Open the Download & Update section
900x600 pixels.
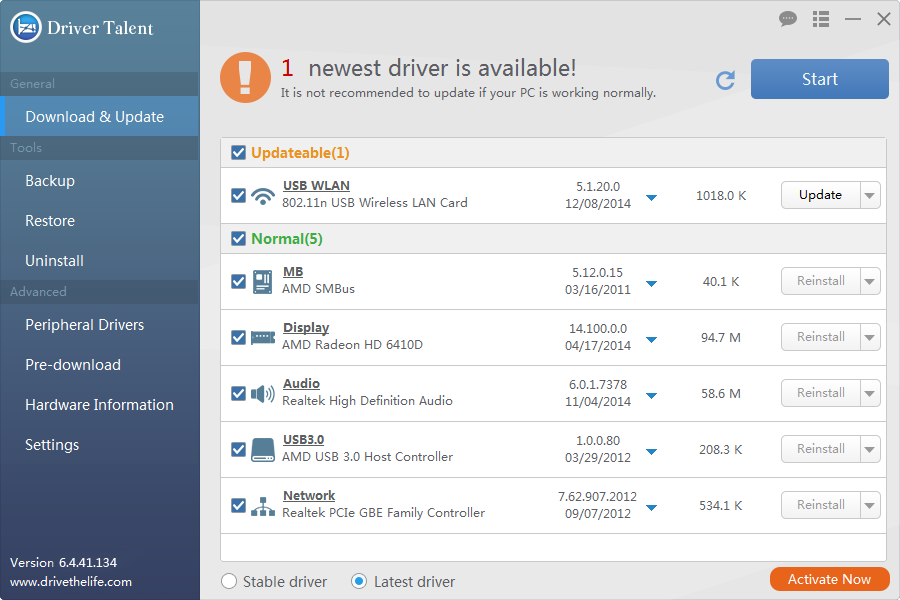click(100, 117)
